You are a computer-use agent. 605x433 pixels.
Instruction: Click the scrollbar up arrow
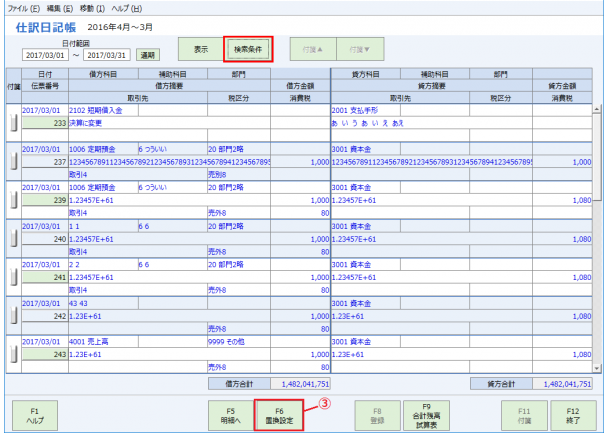pyautogui.click(x=597, y=110)
